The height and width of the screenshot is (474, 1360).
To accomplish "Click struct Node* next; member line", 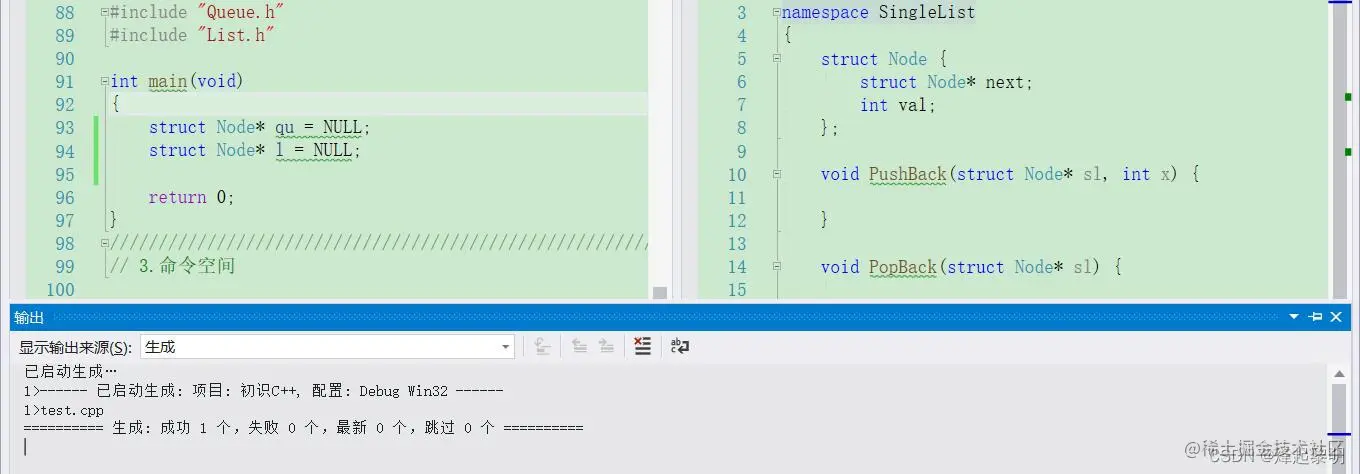I will pyautogui.click(x=946, y=82).
